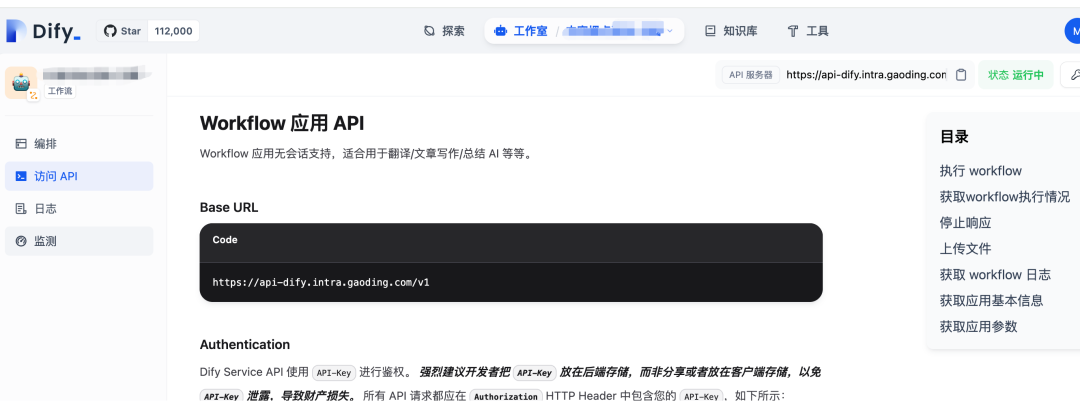This screenshot has width=1080, height=401.
Task: Click the 工作流 tag label
Action: [60, 91]
